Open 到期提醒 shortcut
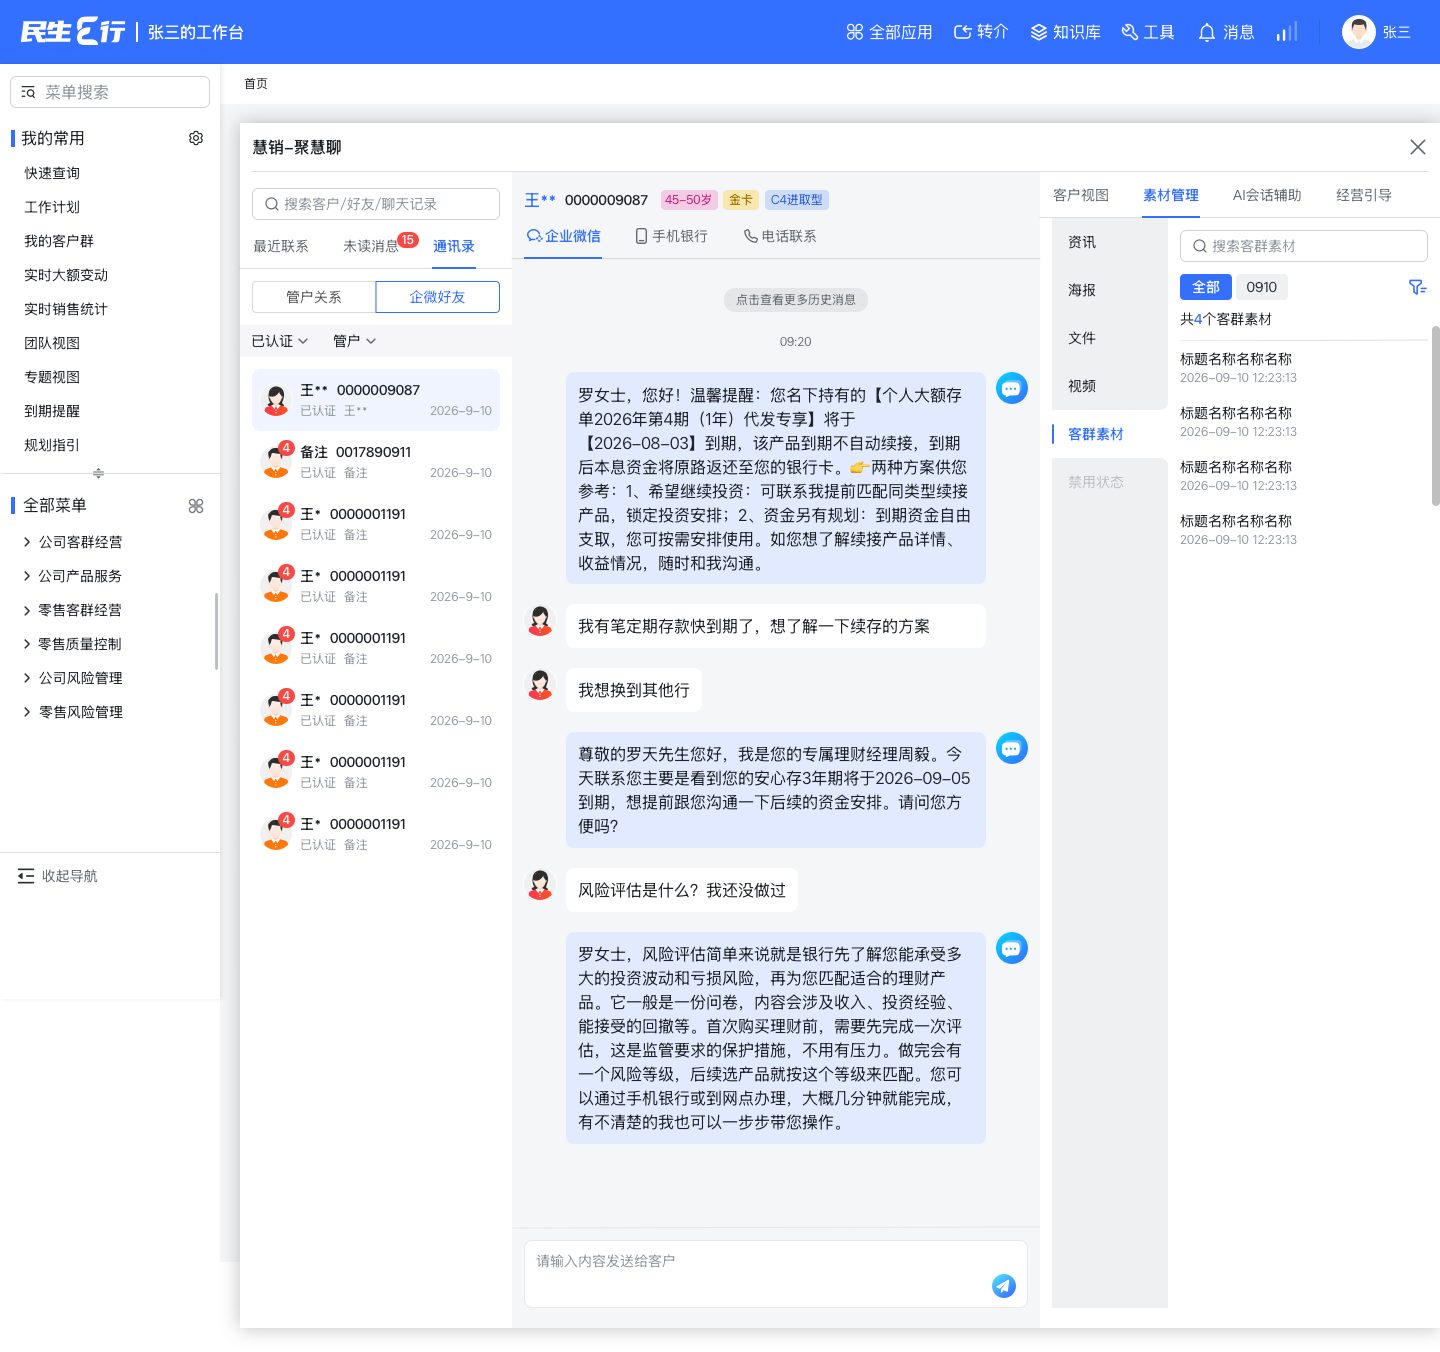The width and height of the screenshot is (1440, 1352). [x=52, y=411]
